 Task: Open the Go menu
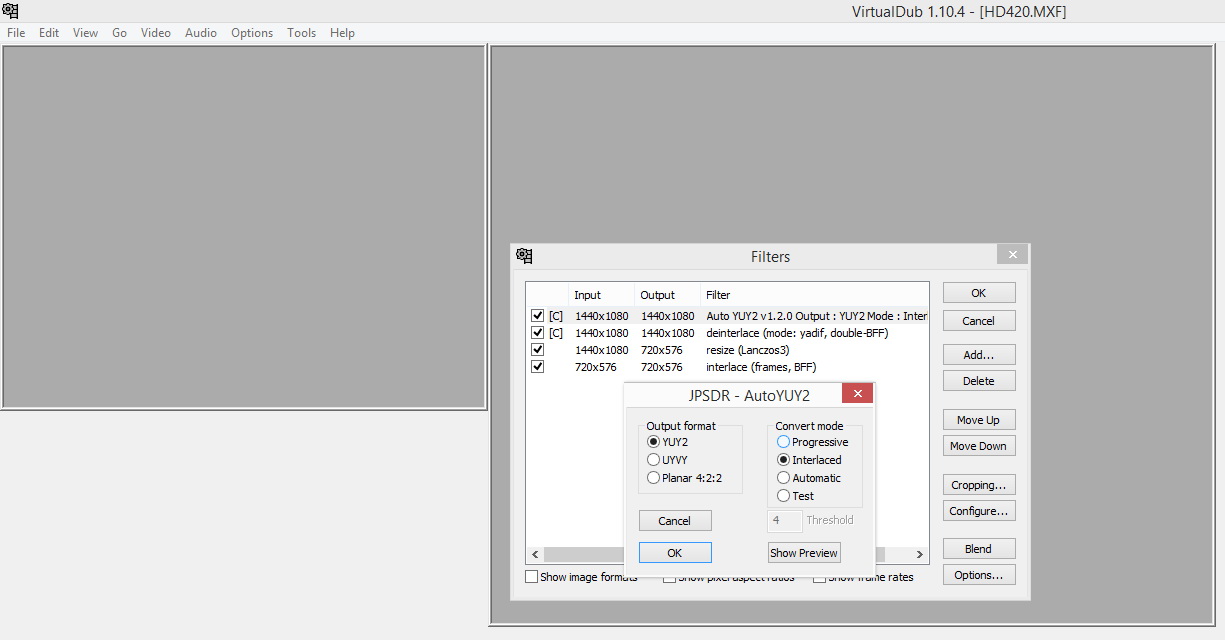tap(120, 33)
